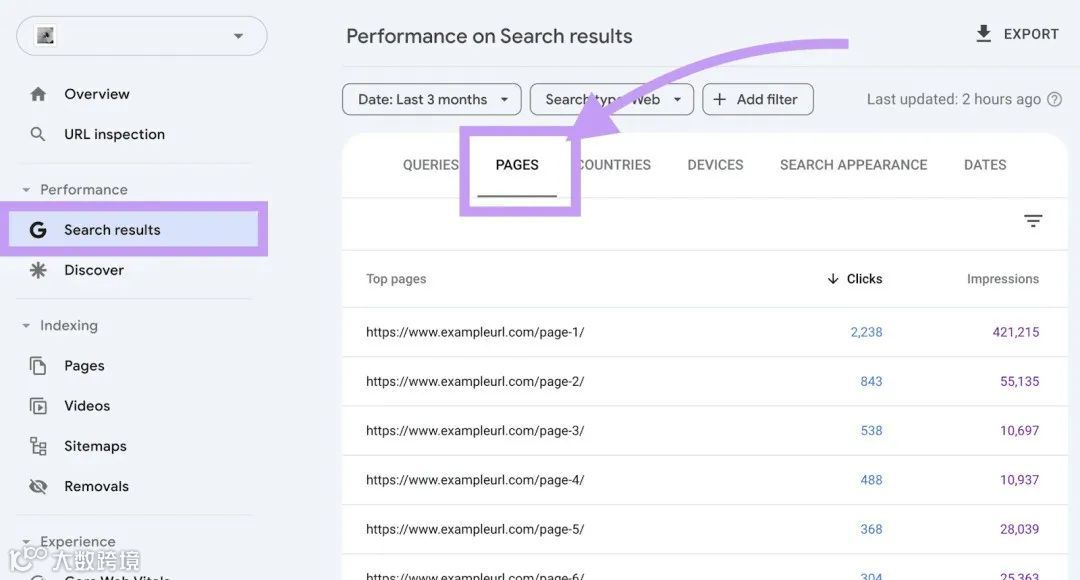1080x580 pixels.
Task: Click the Sitemaps icon
Action: point(38,446)
